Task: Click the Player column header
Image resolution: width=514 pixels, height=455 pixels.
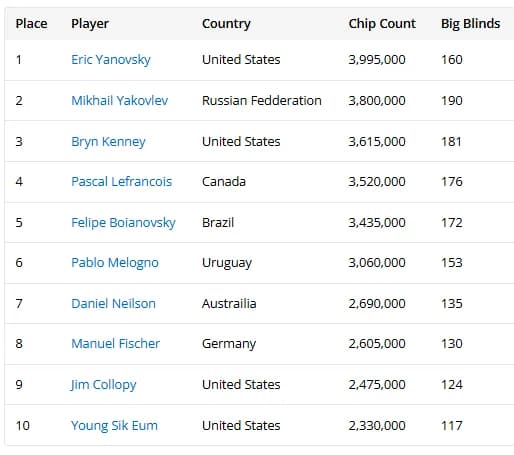Action: pyautogui.click(x=90, y=24)
